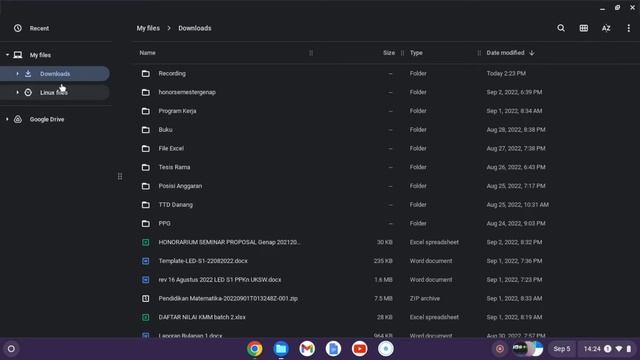Open Gmail from the shelf

(x=307, y=349)
